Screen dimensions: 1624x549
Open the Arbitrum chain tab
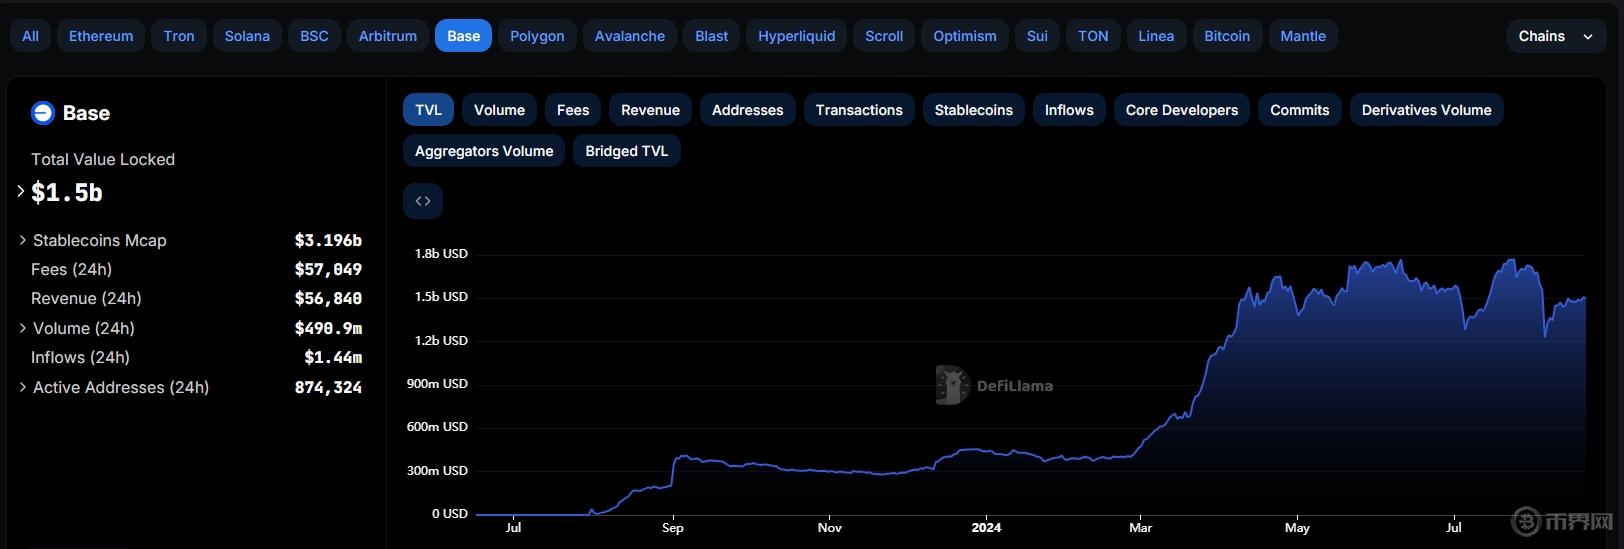click(x=388, y=36)
